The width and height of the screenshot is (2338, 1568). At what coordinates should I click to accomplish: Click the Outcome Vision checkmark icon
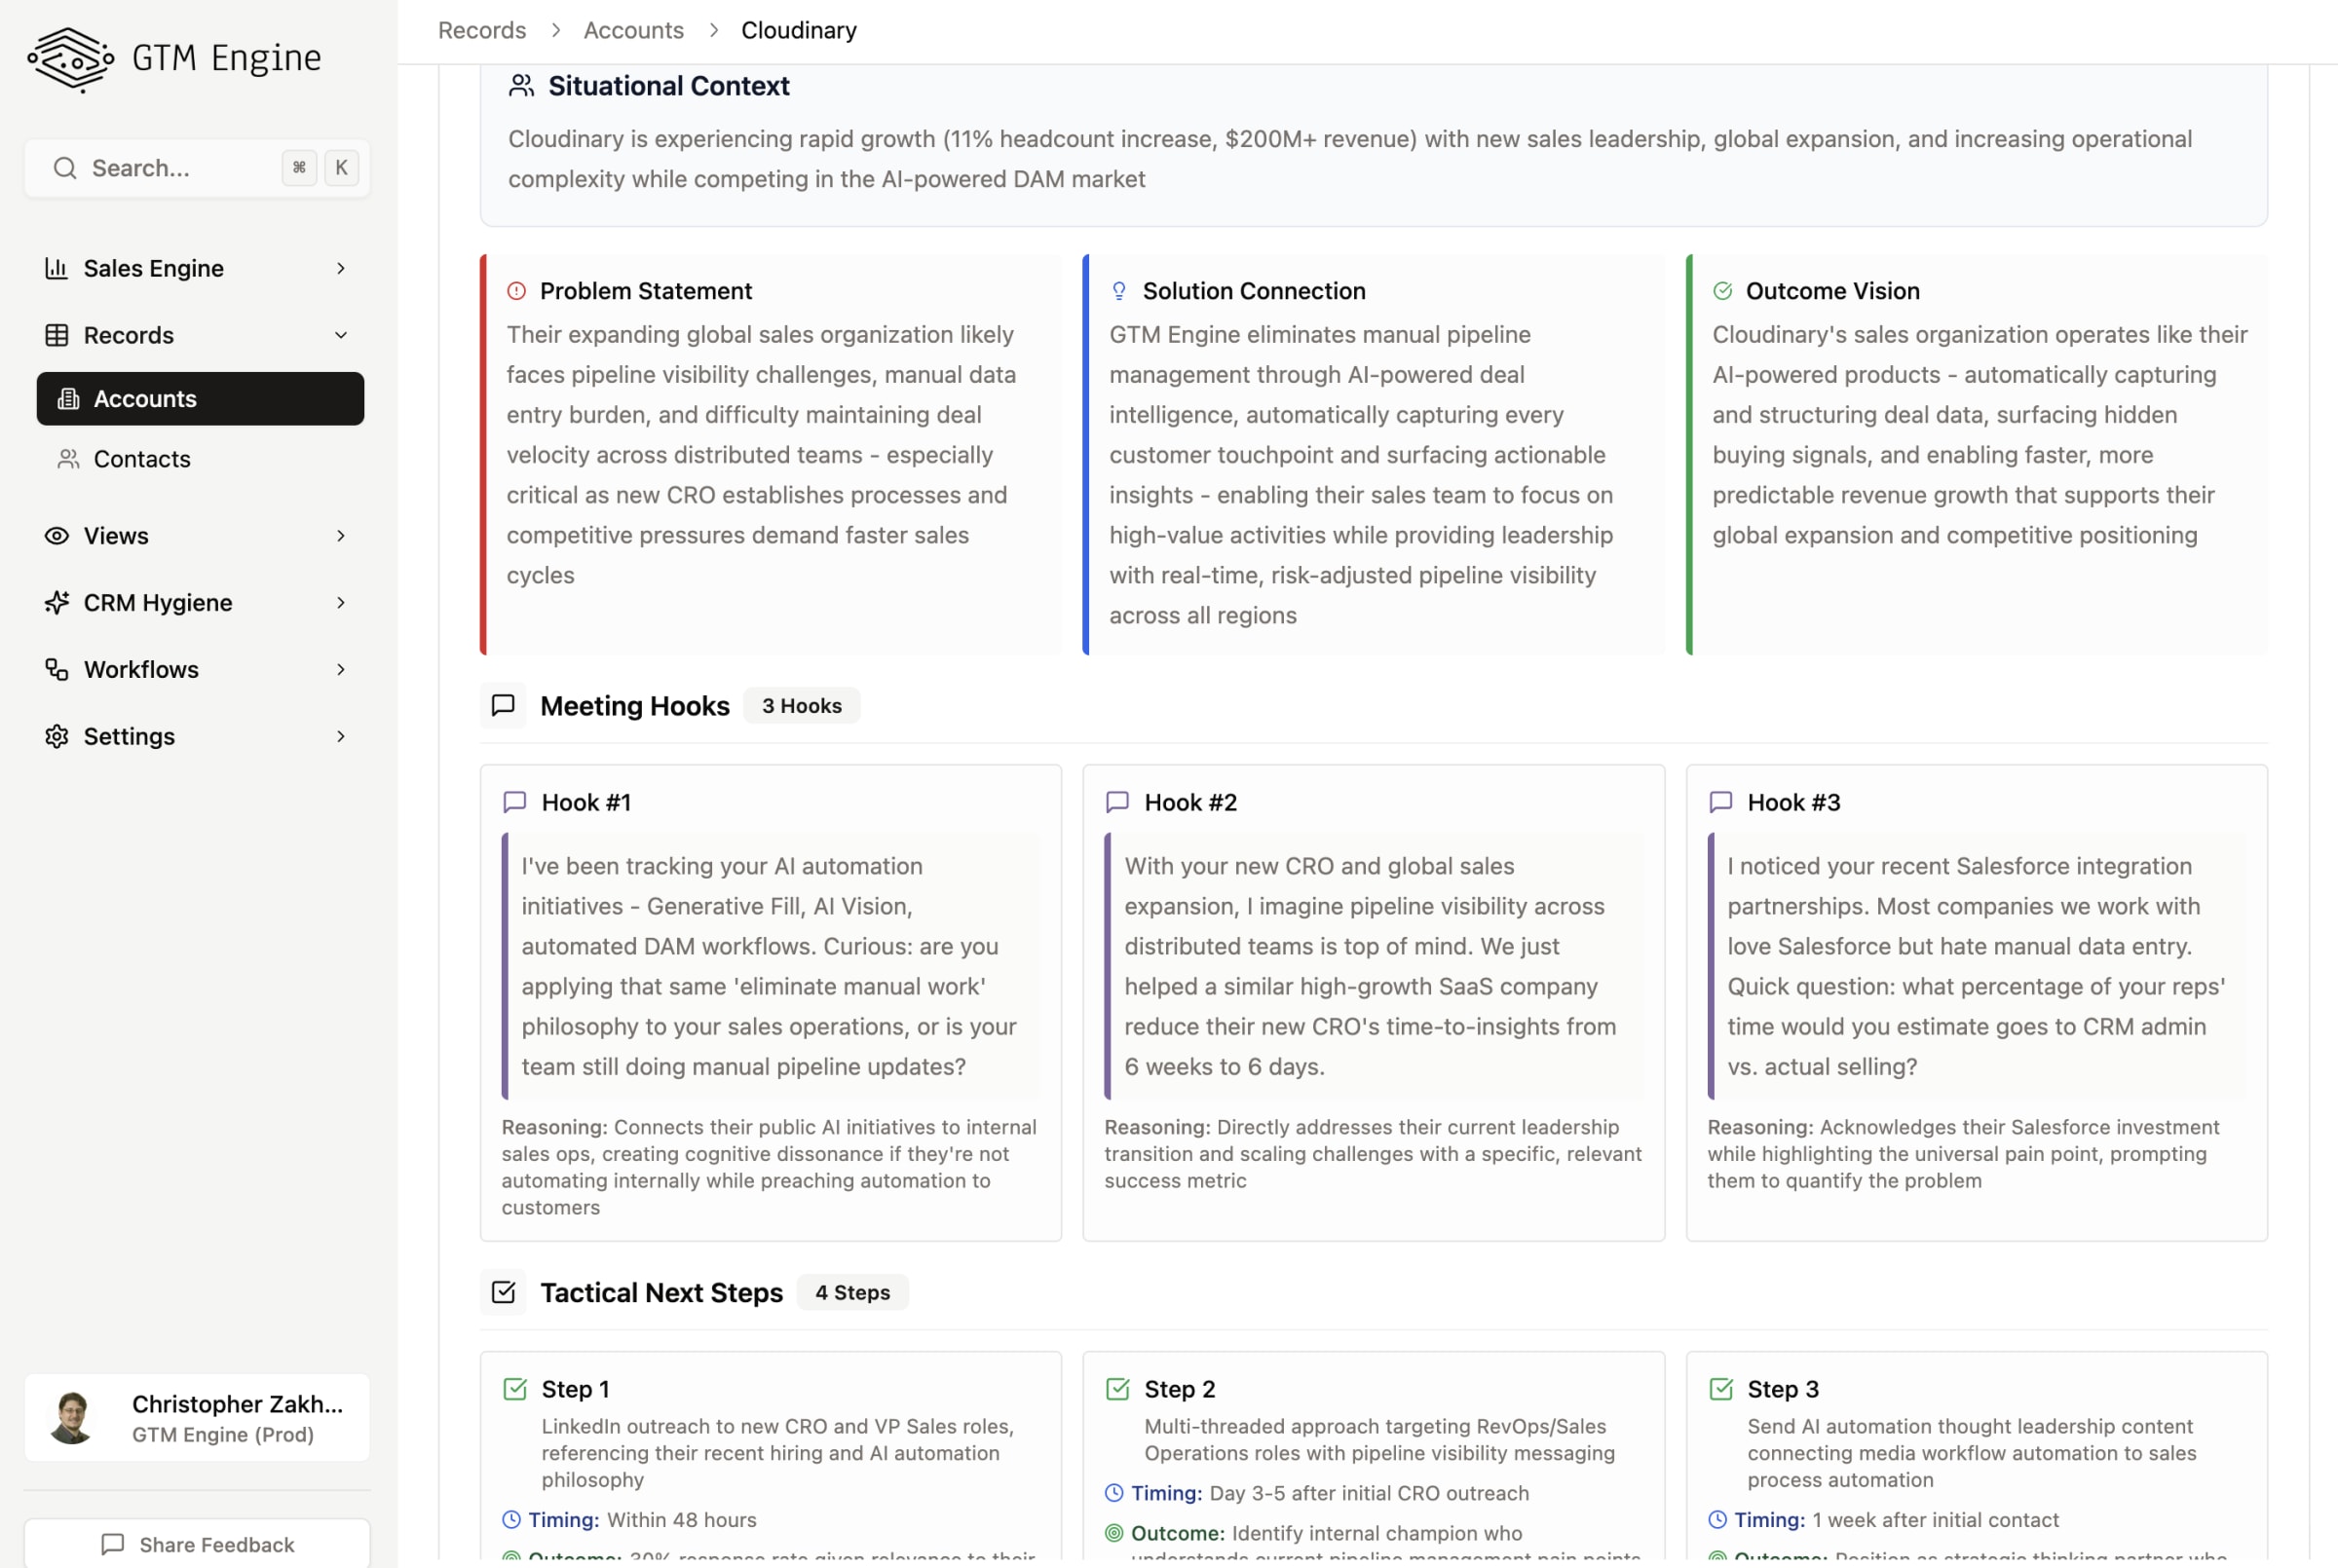click(1722, 291)
